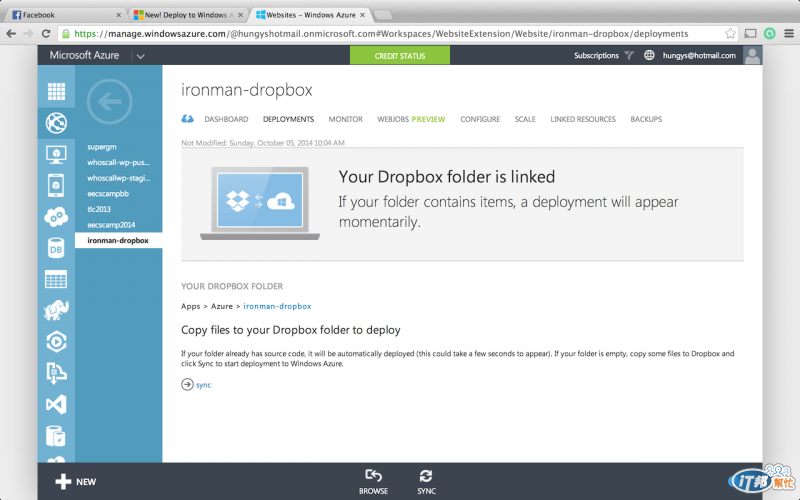This screenshot has width=800, height=500.
Task: Click the New plus button
Action: pos(76,482)
